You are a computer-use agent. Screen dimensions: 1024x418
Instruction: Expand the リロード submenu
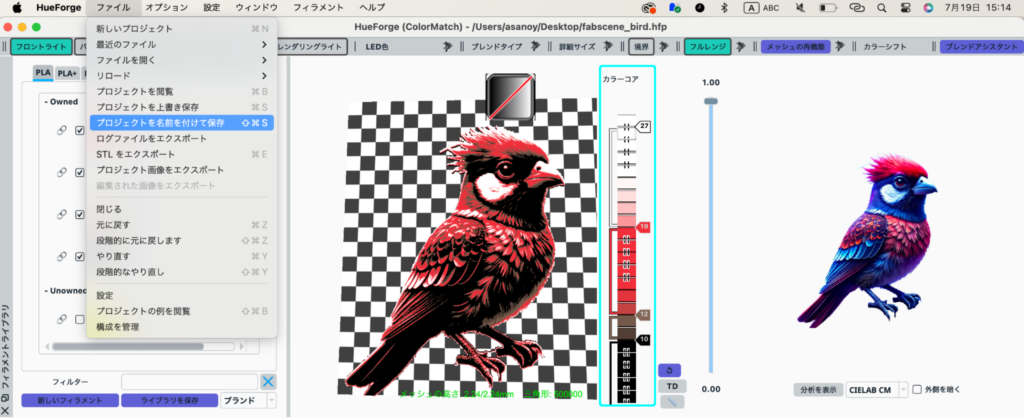182,76
